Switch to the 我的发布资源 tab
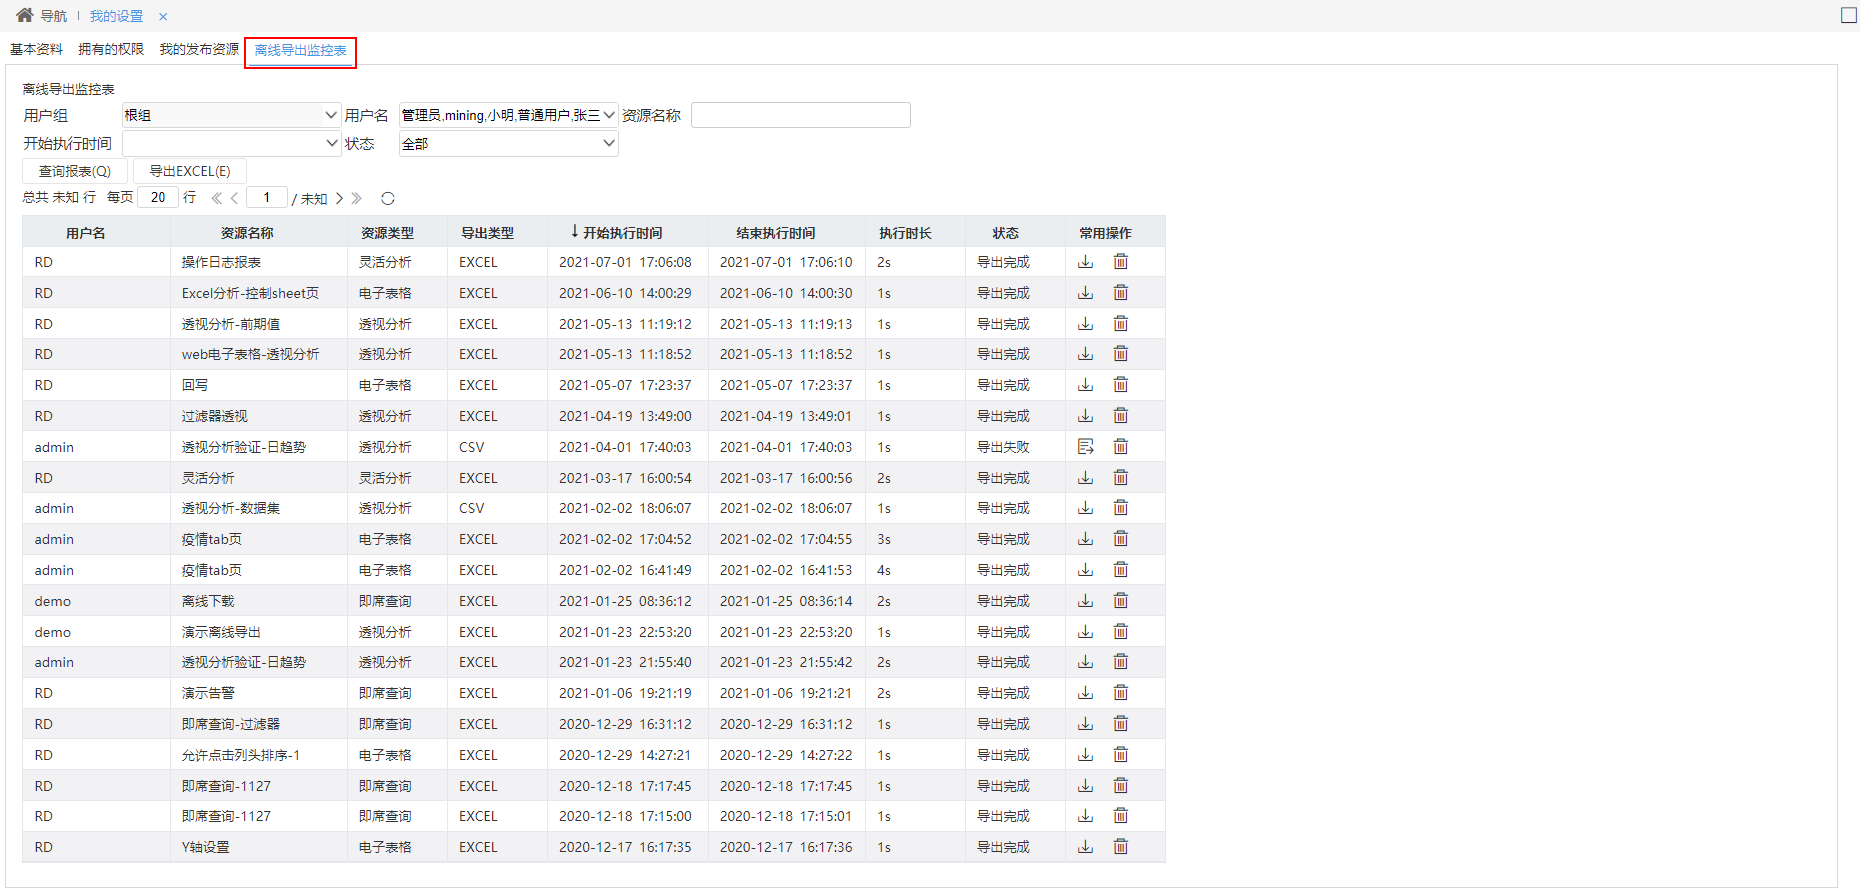1860x891 pixels. [x=200, y=49]
